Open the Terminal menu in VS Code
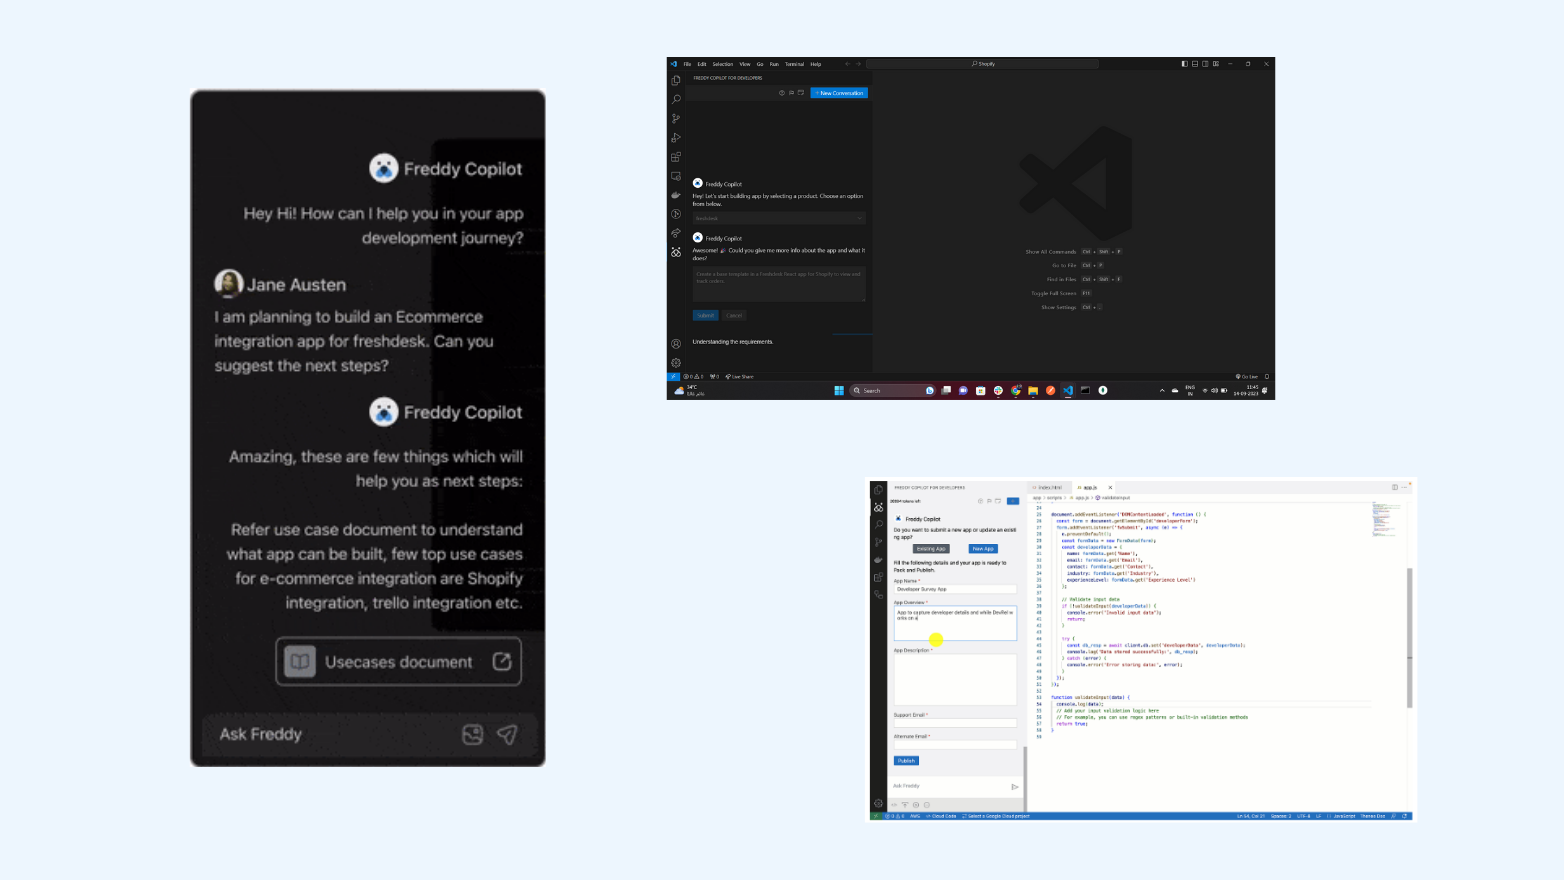Image resolution: width=1564 pixels, height=880 pixels. tap(794, 64)
